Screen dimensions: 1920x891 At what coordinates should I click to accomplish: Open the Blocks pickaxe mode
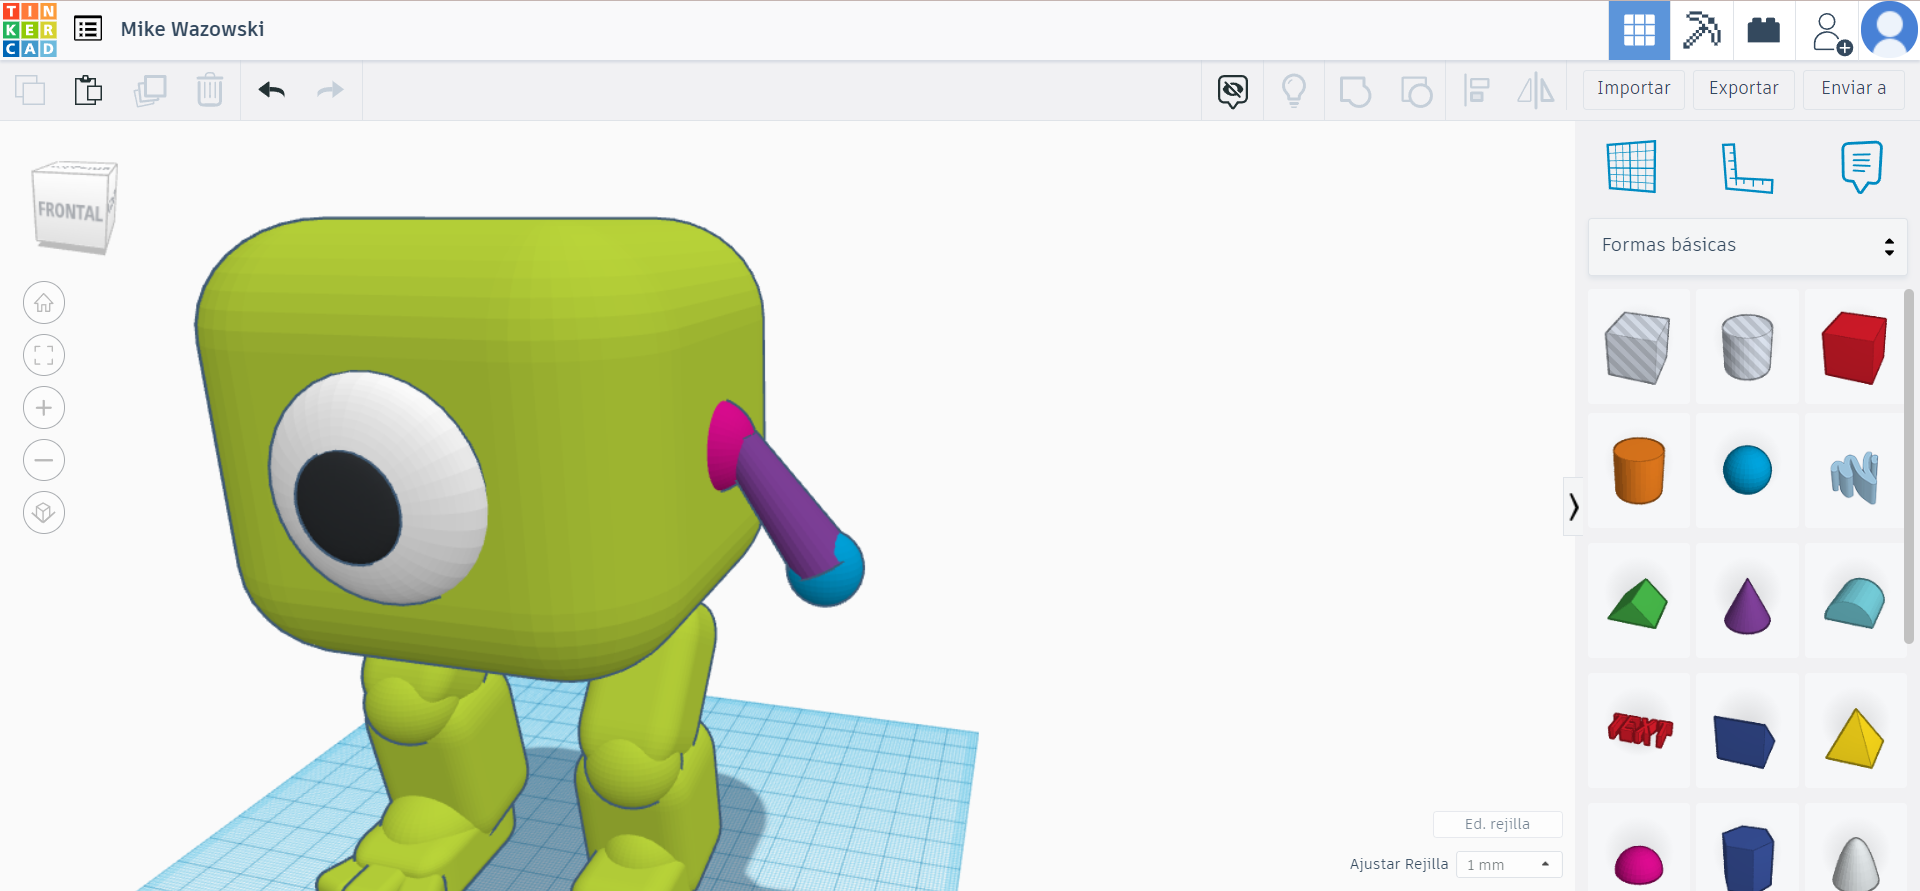click(x=1701, y=30)
